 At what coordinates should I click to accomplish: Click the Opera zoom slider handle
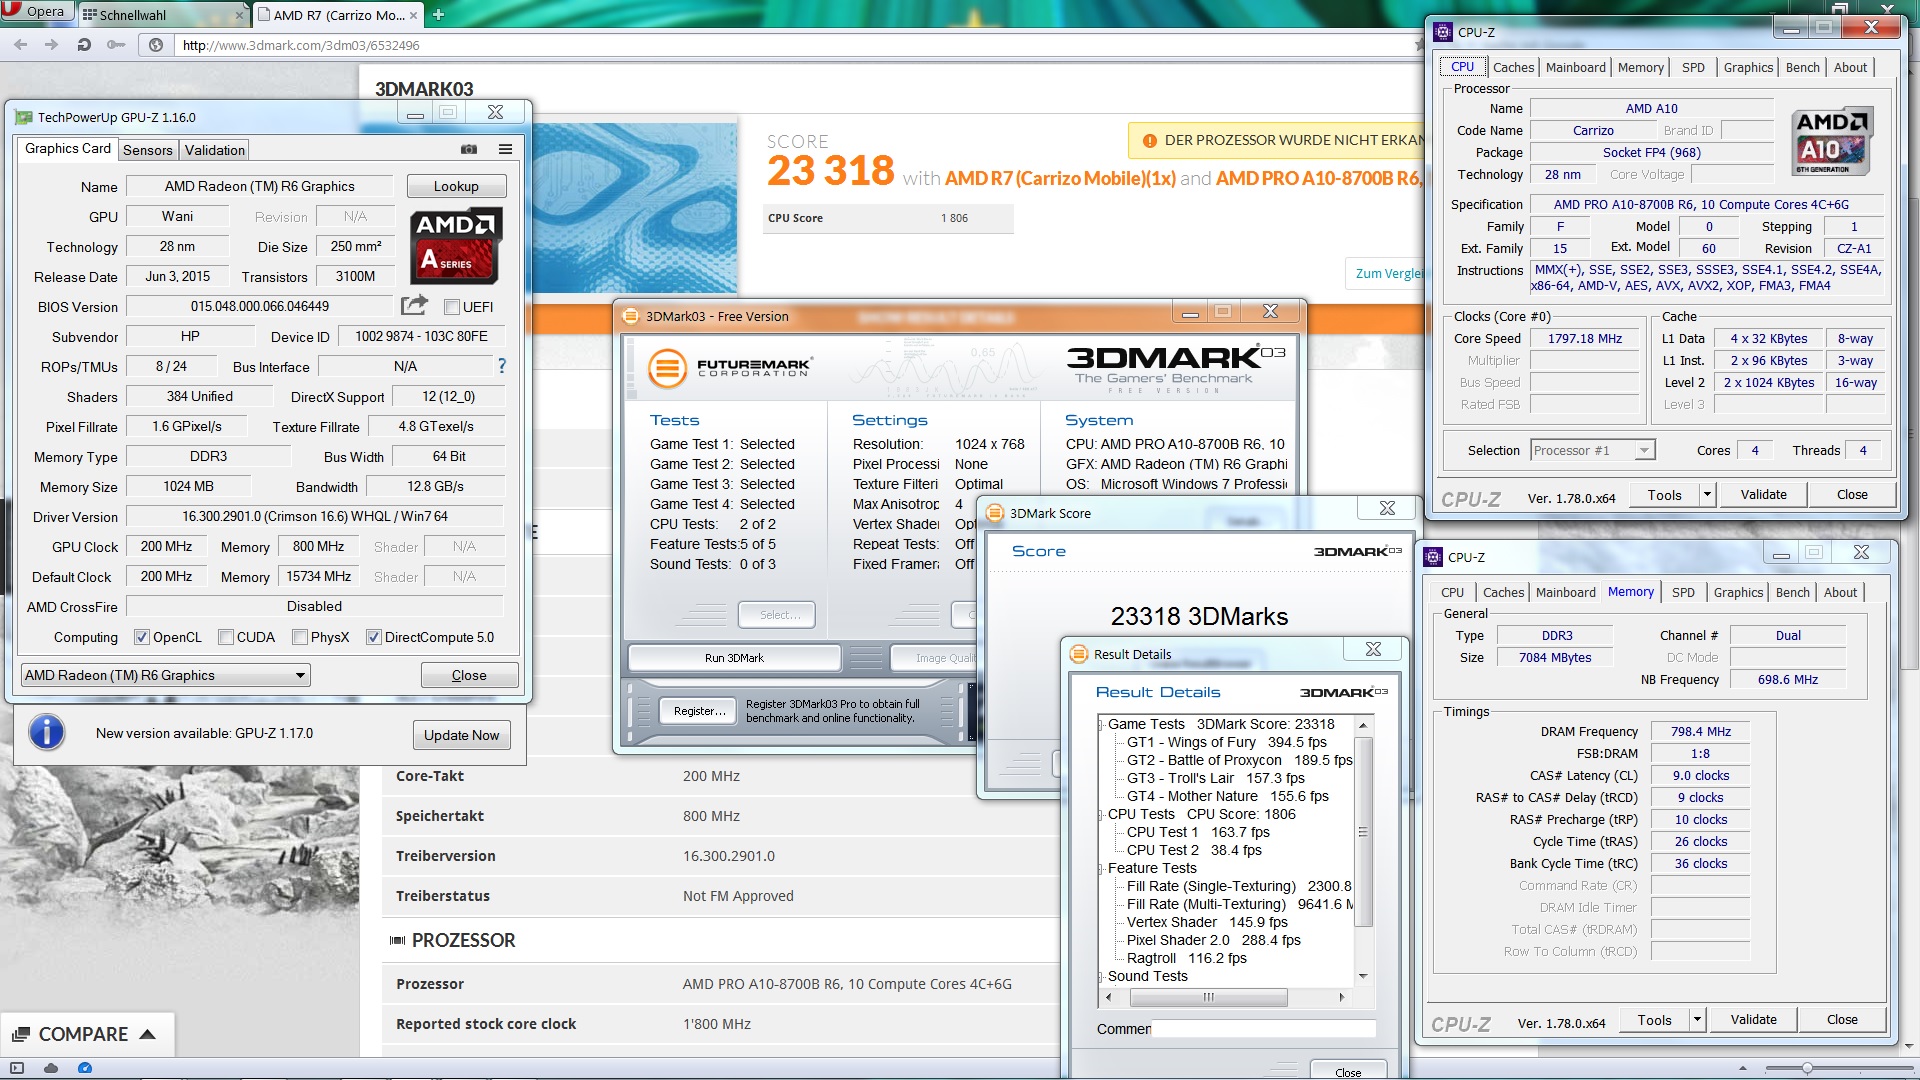tap(1807, 1068)
